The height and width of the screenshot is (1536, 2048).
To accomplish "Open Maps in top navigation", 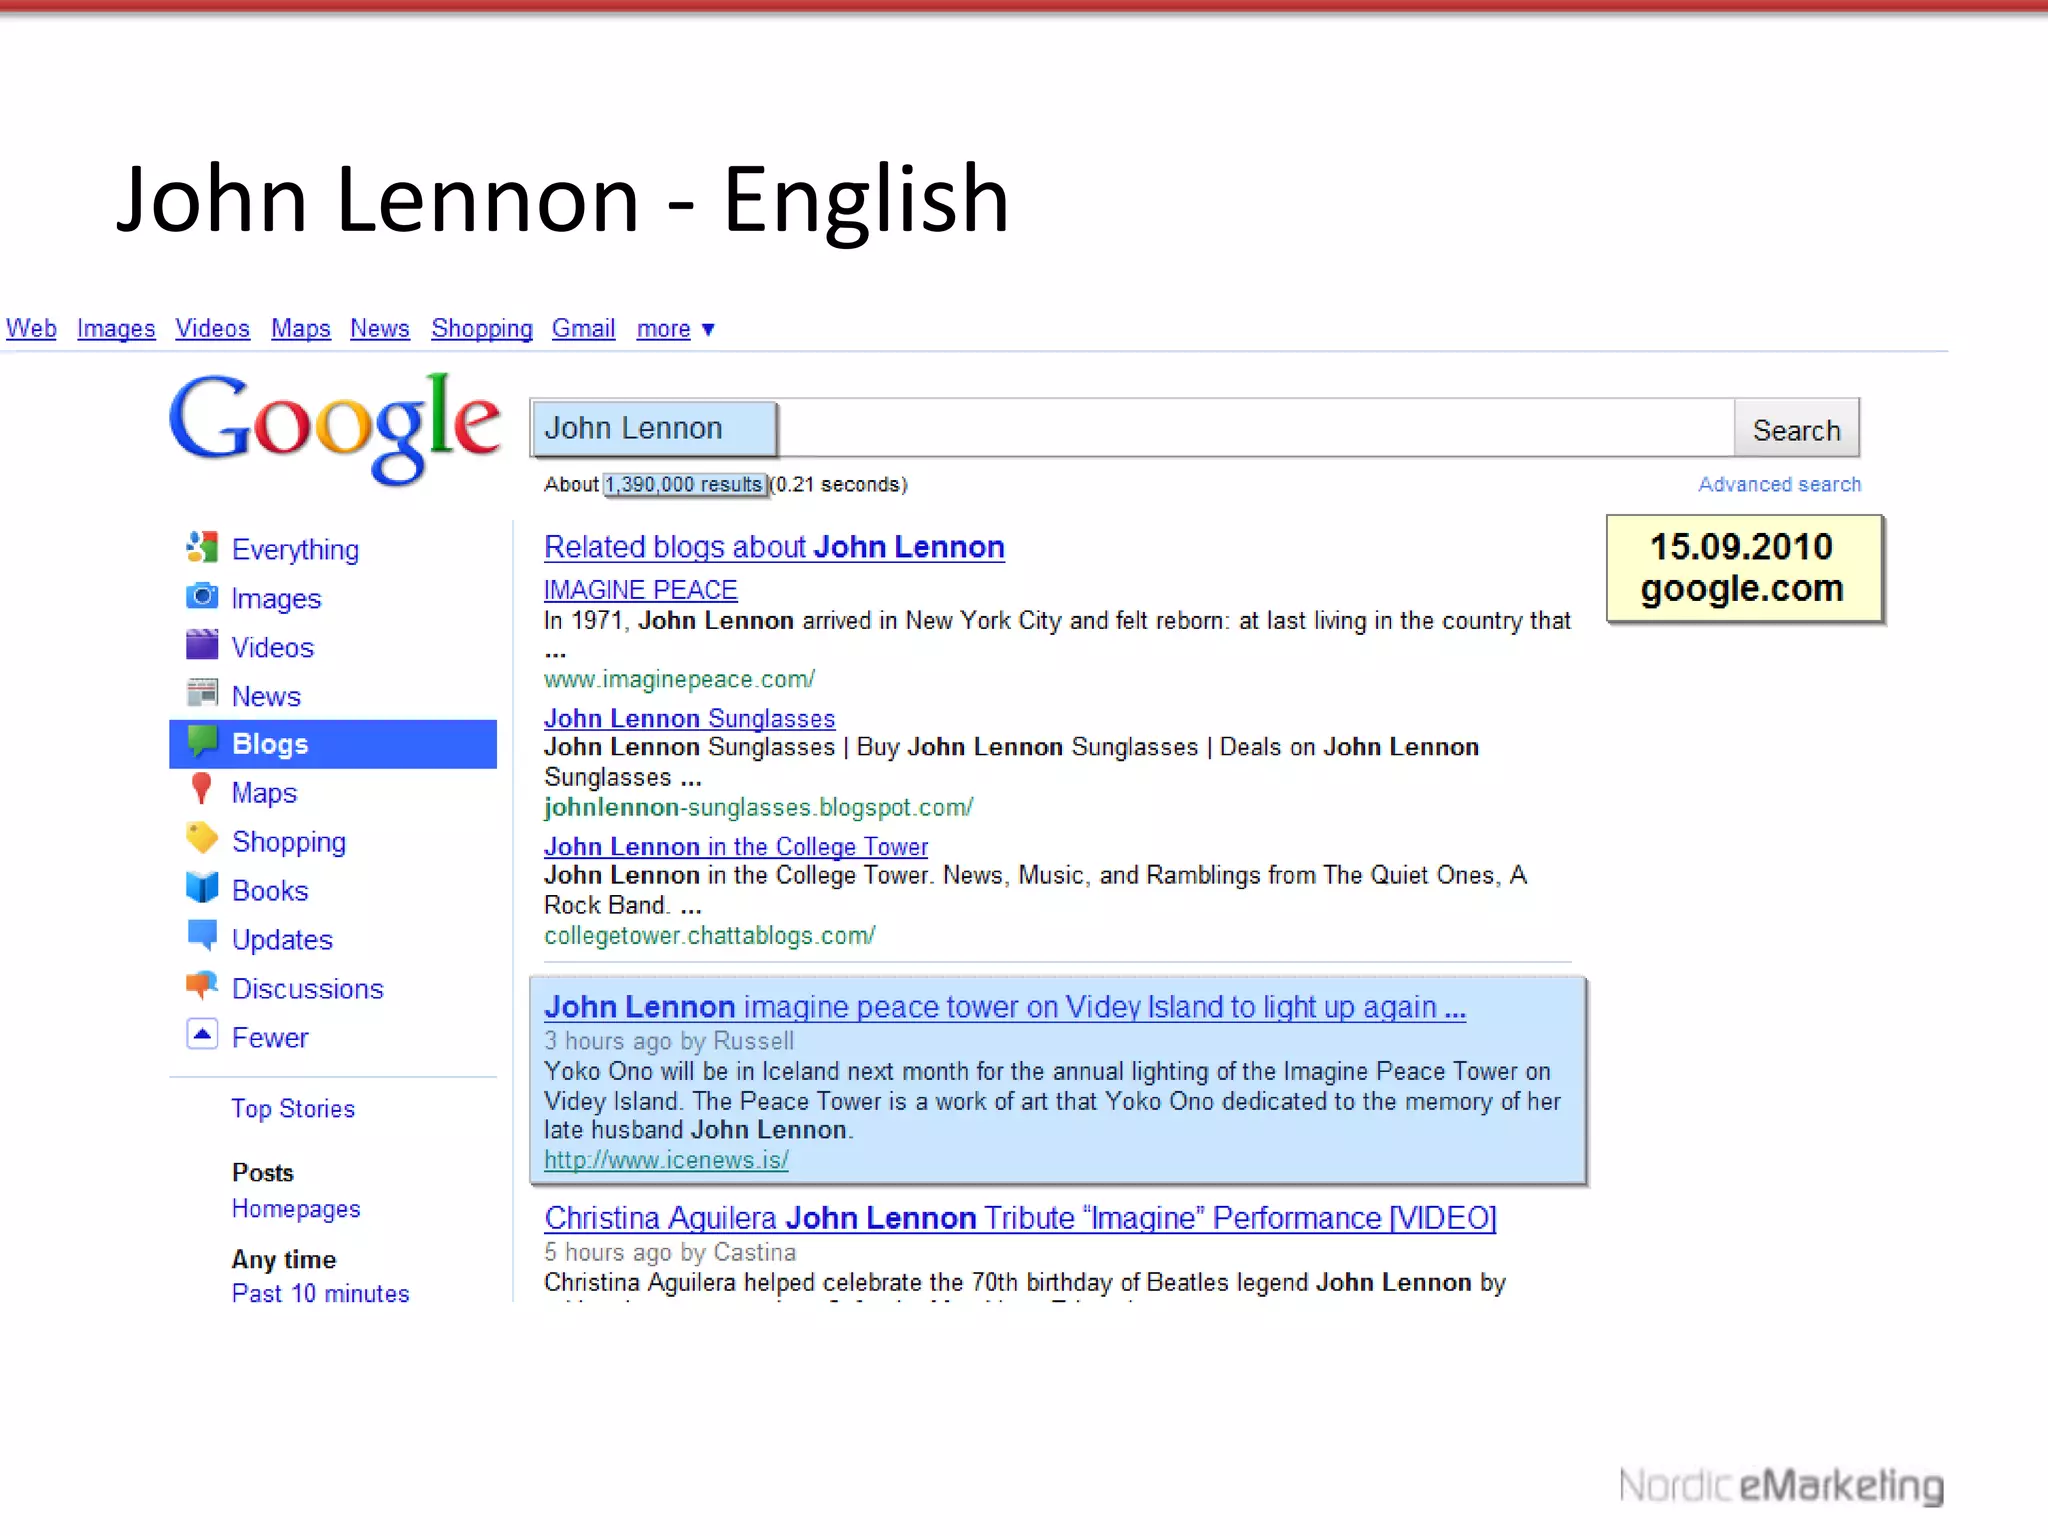I will click(x=301, y=329).
